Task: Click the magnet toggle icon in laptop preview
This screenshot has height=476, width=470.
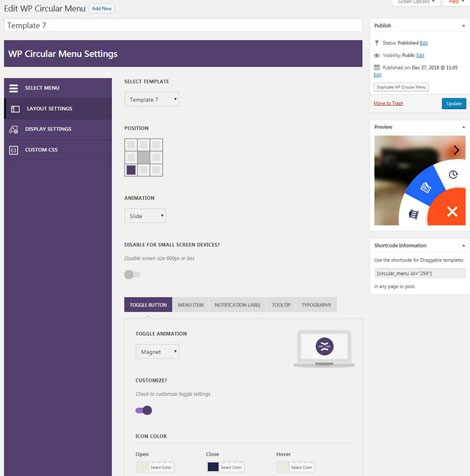Action: (x=324, y=346)
